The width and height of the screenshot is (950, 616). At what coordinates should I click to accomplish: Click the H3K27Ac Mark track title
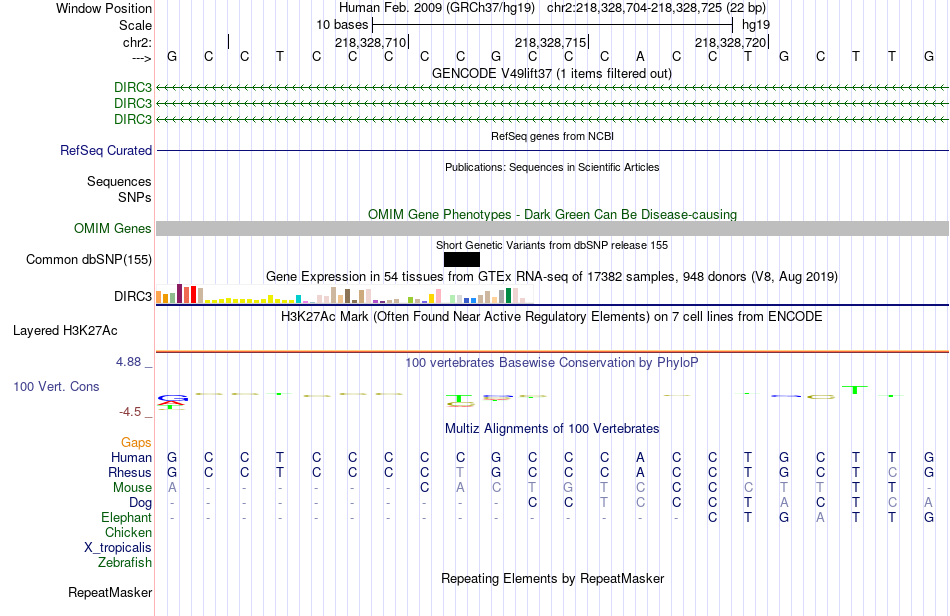tap(552, 317)
